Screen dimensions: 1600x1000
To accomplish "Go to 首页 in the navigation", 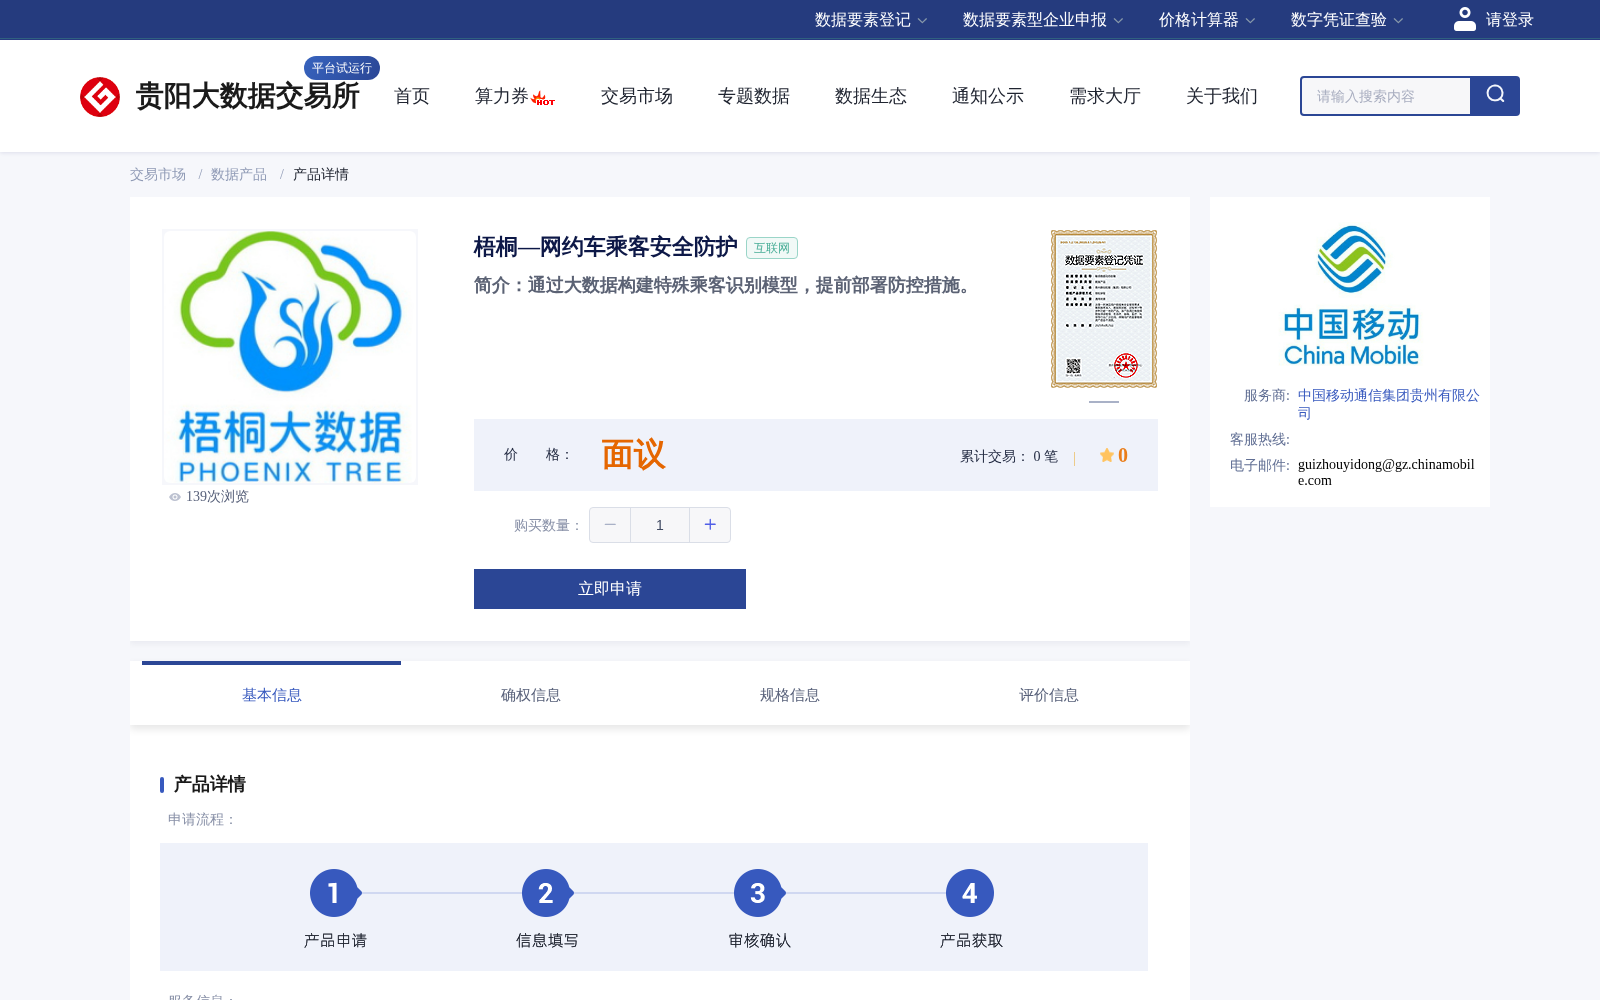I will 412,96.
